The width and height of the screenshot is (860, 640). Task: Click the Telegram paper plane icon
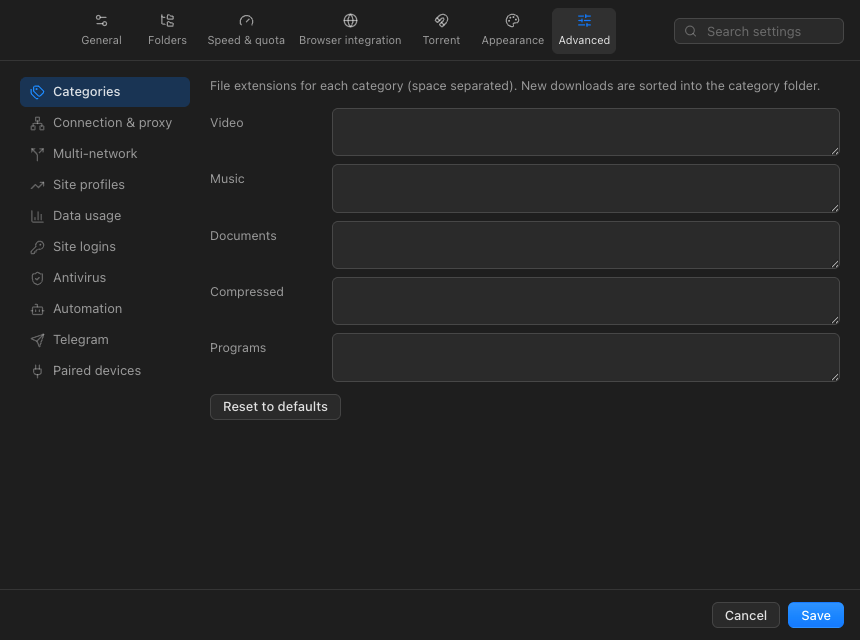pos(37,340)
